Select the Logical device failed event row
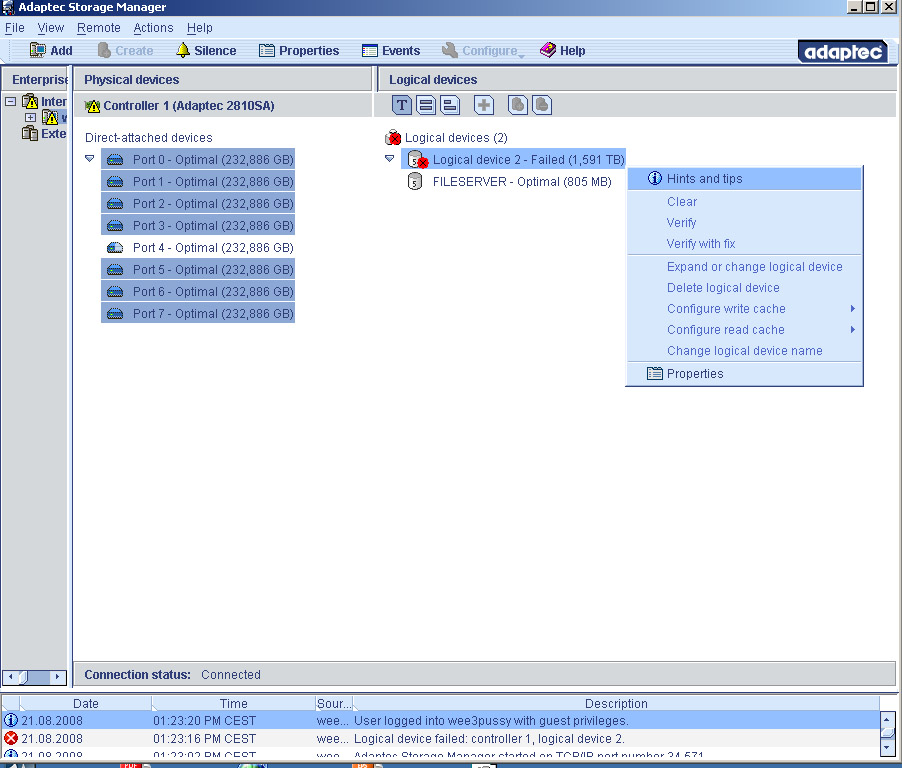This screenshot has height=768, width=902. 441,738
